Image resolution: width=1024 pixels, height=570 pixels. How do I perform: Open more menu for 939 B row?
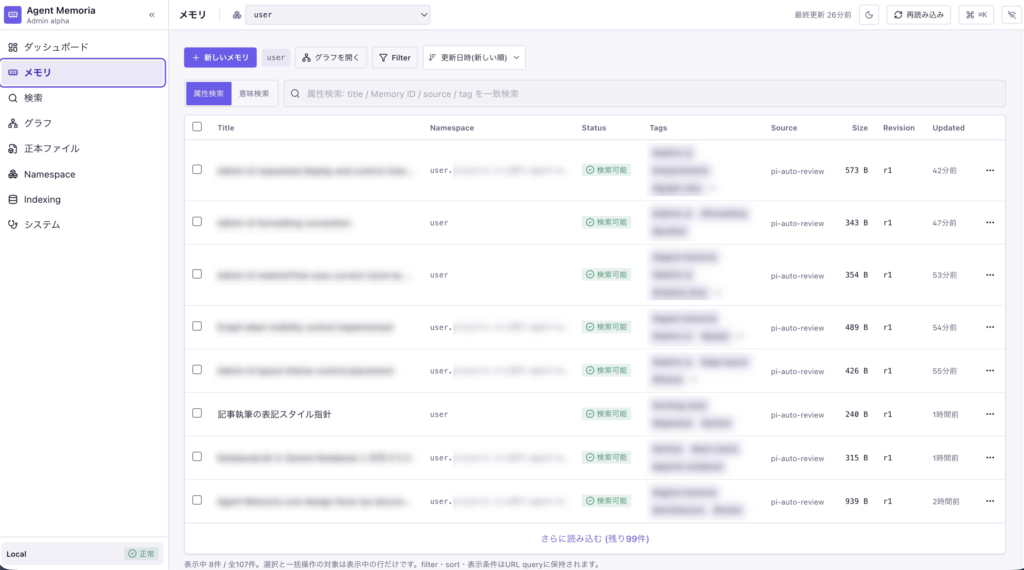point(990,501)
